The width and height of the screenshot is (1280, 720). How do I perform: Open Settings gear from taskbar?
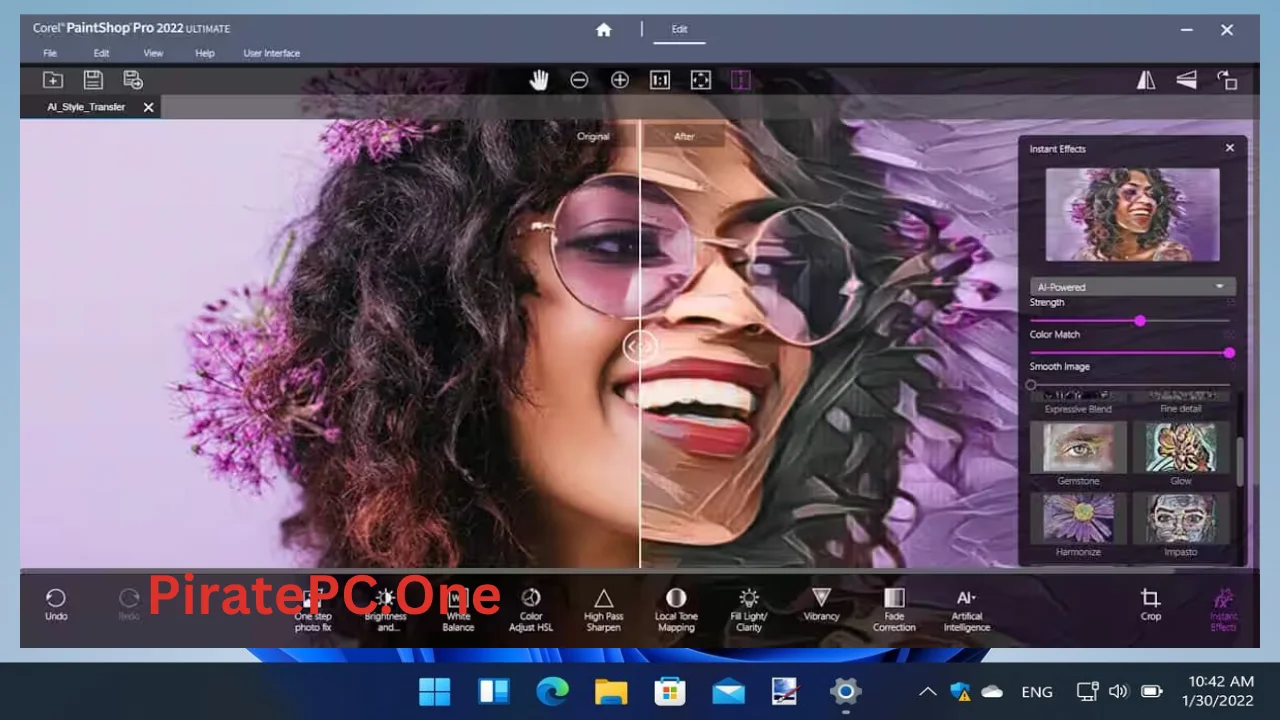(x=845, y=691)
